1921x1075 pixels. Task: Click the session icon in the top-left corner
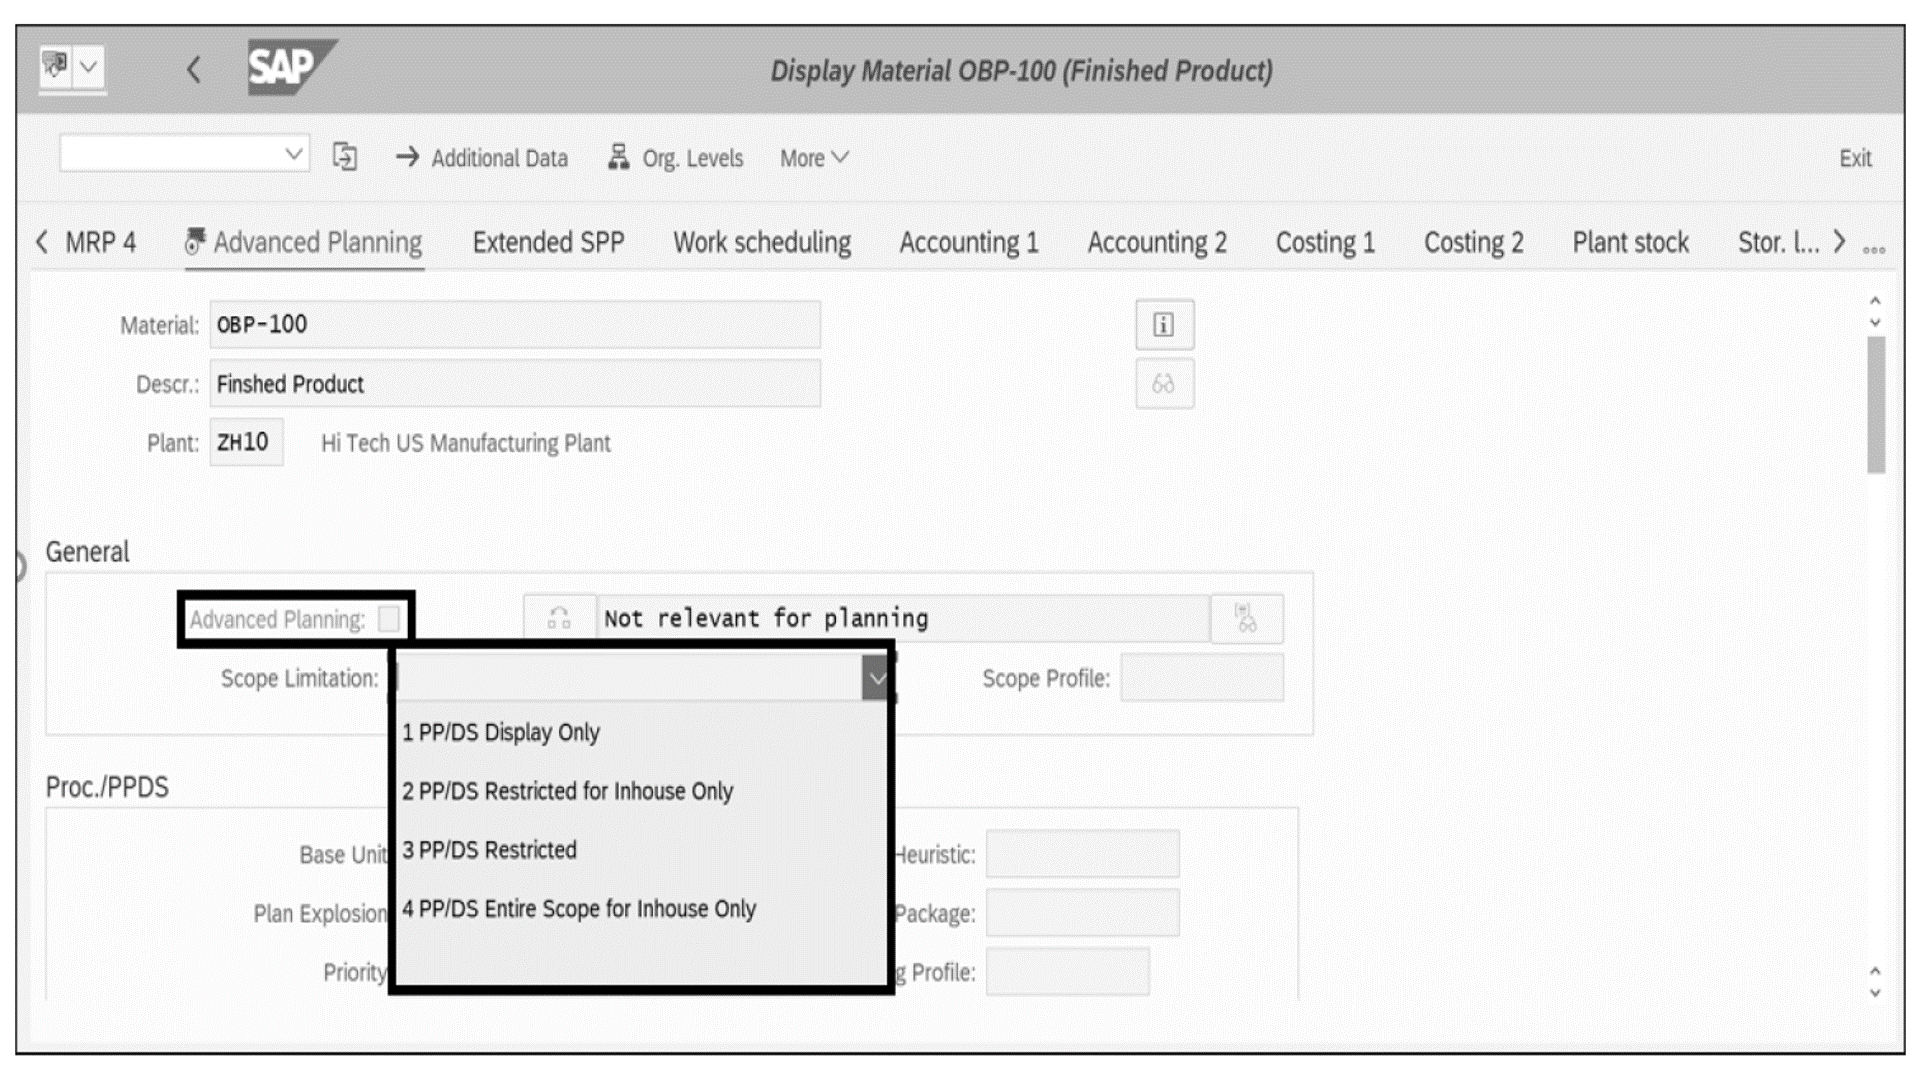click(x=57, y=67)
